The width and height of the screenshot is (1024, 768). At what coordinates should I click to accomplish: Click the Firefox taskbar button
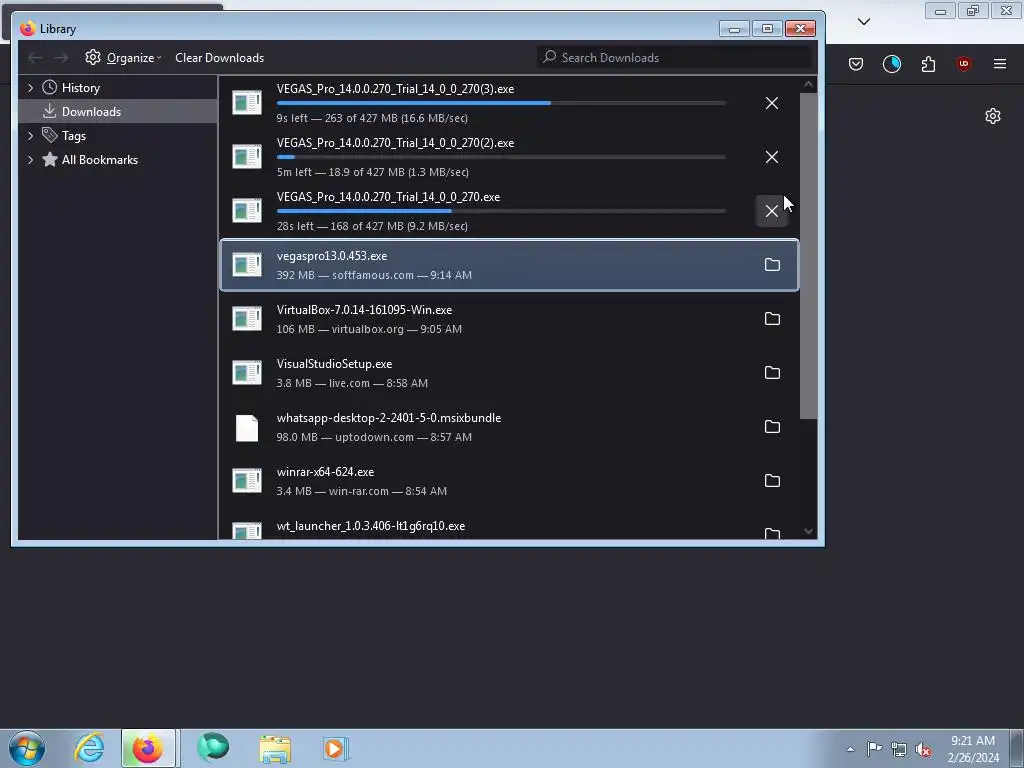point(148,748)
